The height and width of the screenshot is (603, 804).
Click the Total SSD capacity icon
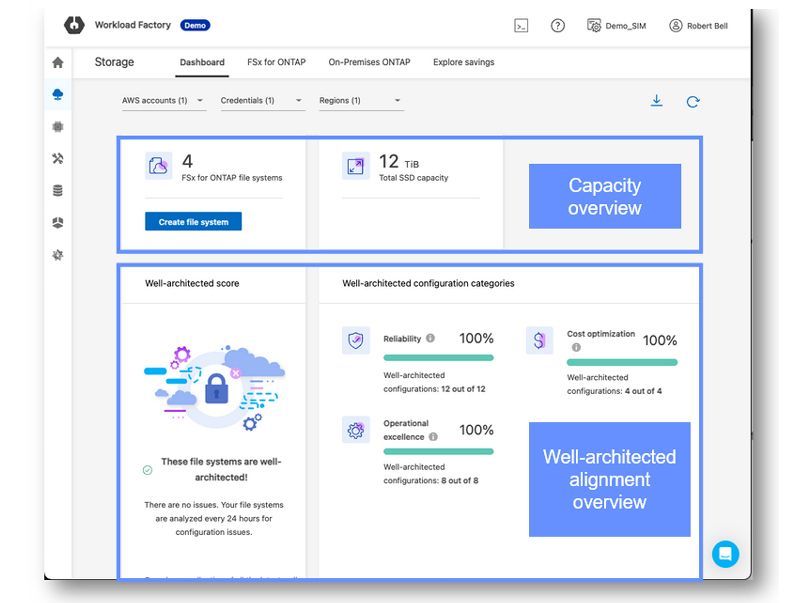click(x=356, y=166)
